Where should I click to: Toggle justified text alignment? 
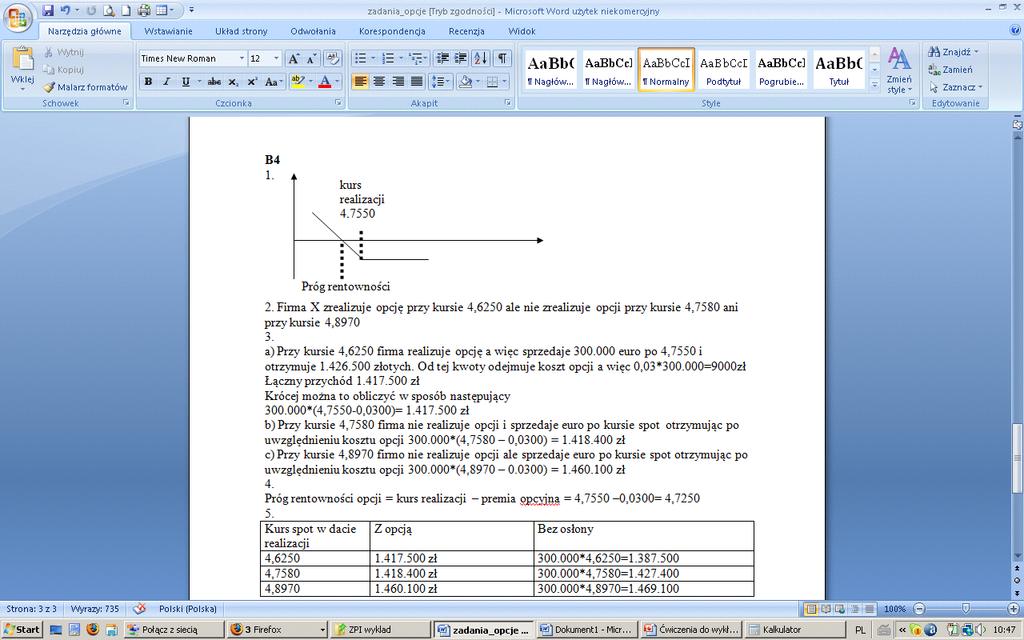pyautogui.click(x=417, y=82)
